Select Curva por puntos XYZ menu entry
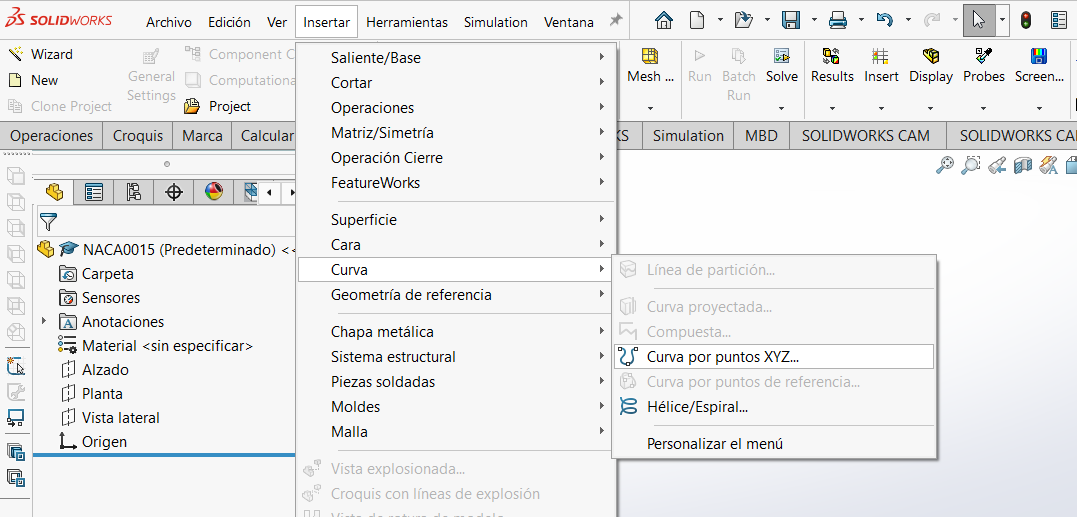Screen dimensions: 1077x517 [x=722, y=356]
